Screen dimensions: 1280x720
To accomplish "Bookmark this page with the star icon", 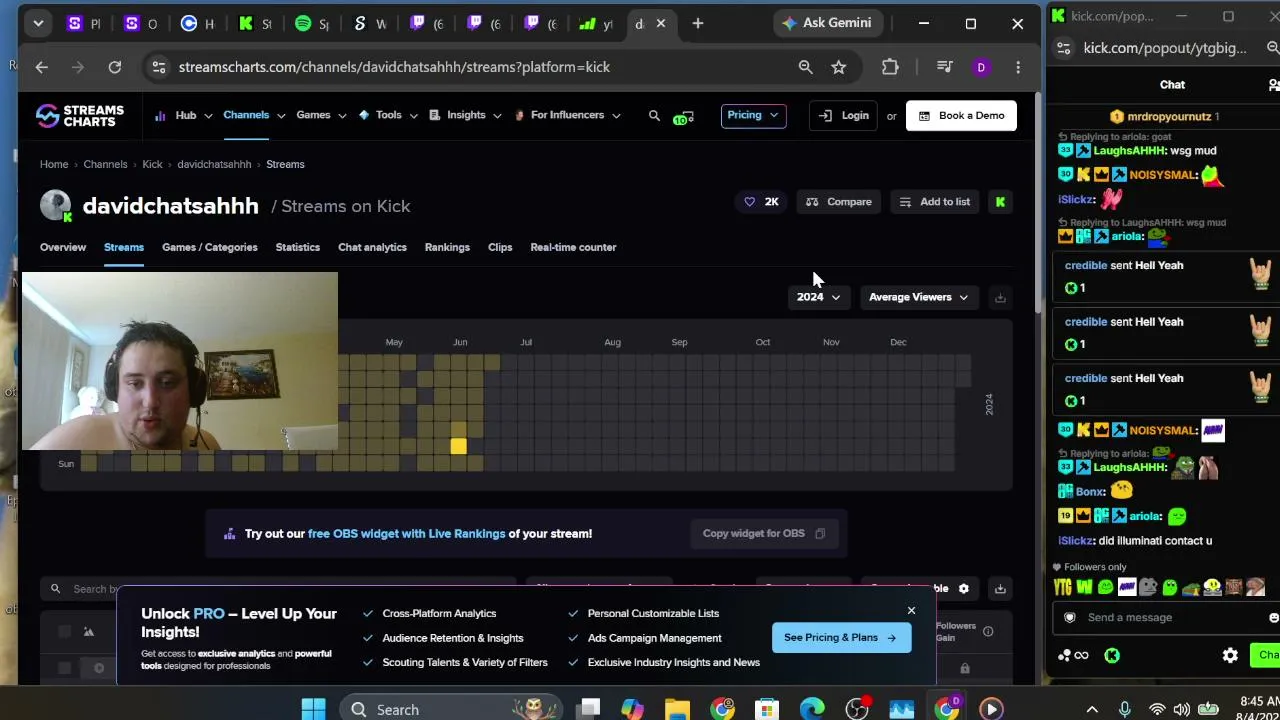I will (x=839, y=67).
